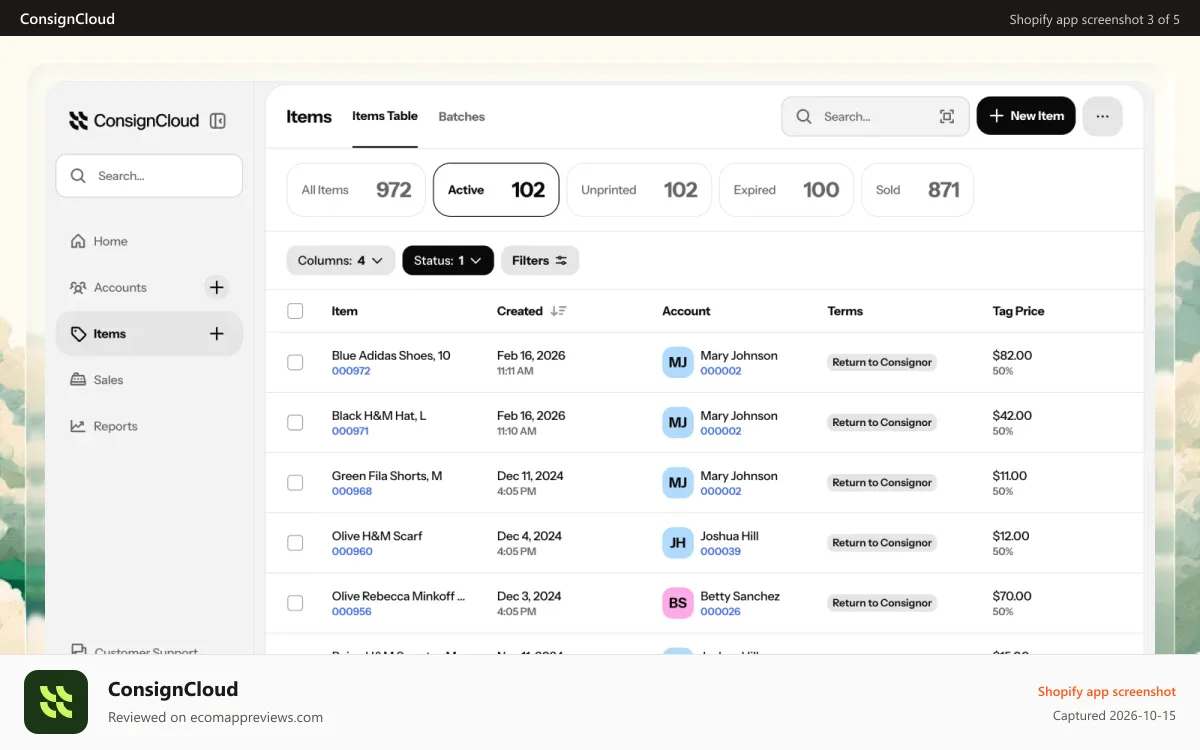Click the $70.00 tag price
The image size is (1200, 750).
(1012, 596)
